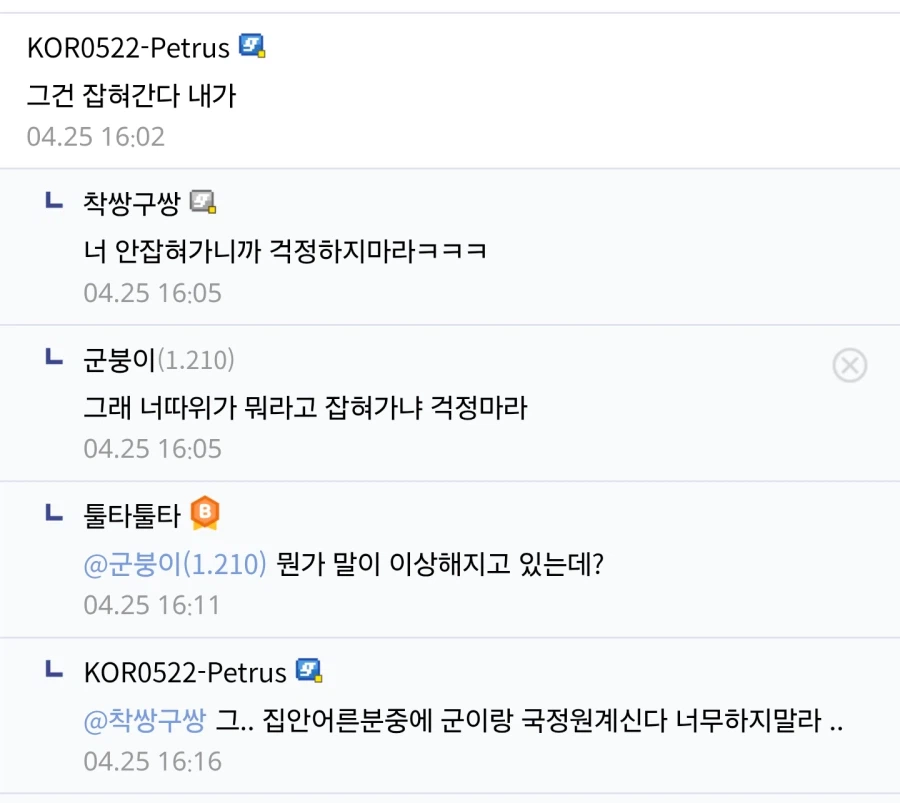
Task: Select the comment text 그건 잡혀간다 내가
Action: (131, 95)
